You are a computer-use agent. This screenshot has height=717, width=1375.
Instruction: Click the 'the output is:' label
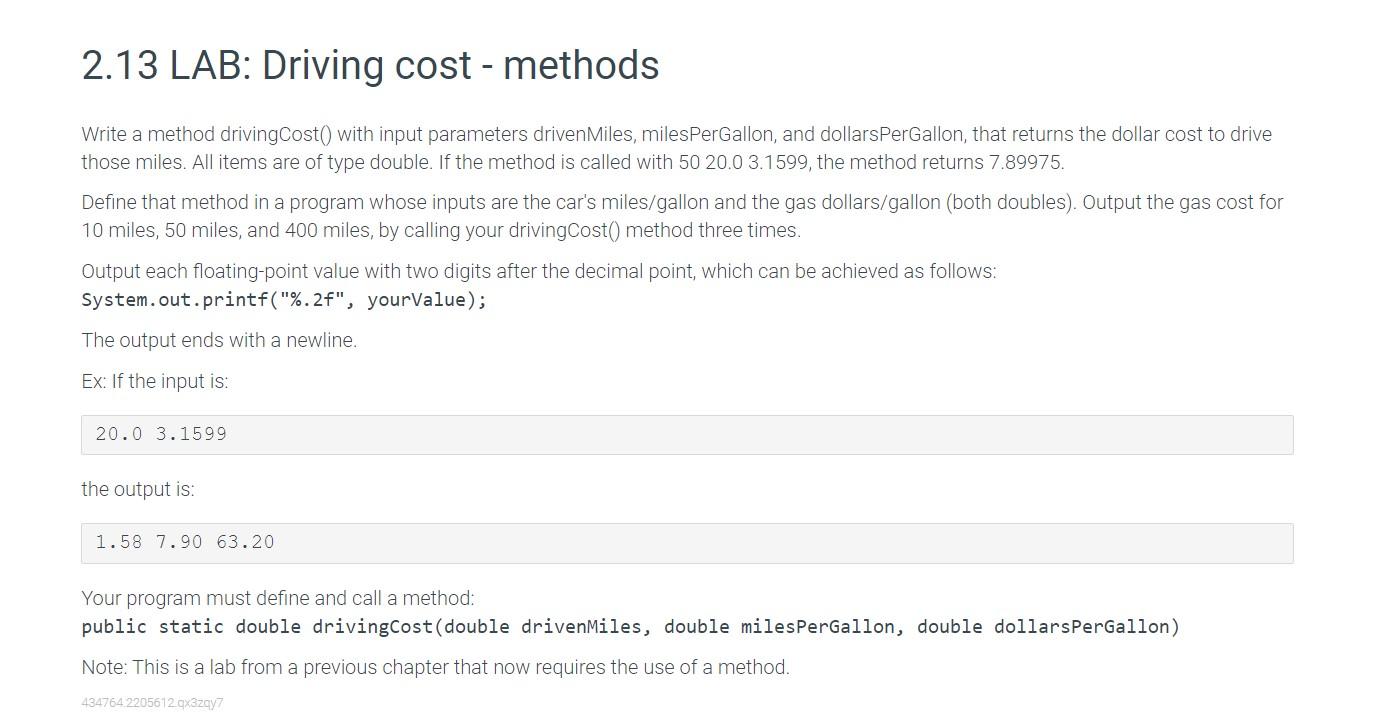(138, 489)
